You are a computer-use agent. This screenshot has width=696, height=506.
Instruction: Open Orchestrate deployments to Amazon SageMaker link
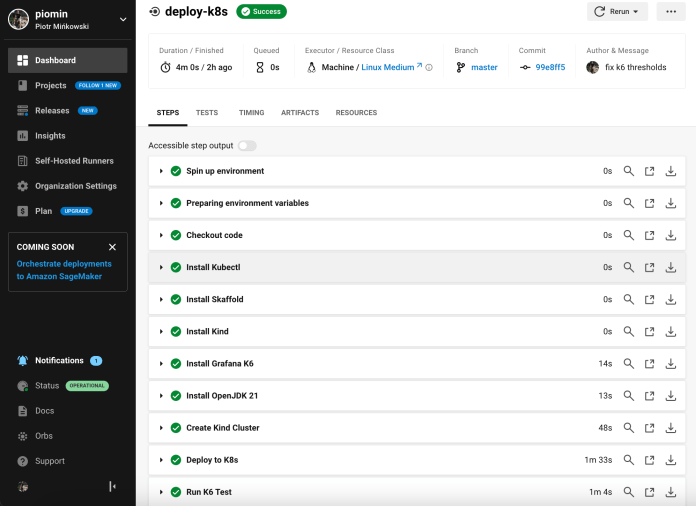pos(64,270)
